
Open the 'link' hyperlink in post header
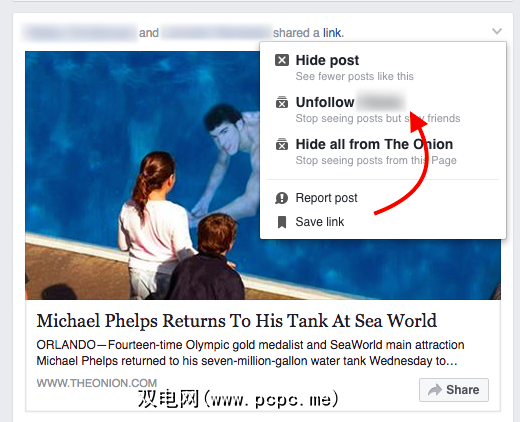coord(332,33)
